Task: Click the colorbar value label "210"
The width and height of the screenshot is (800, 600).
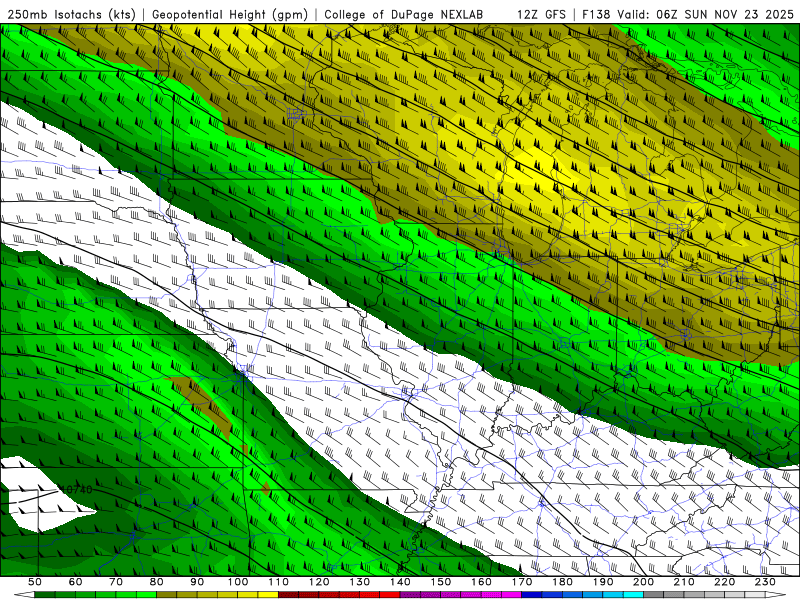Action: click(684, 582)
